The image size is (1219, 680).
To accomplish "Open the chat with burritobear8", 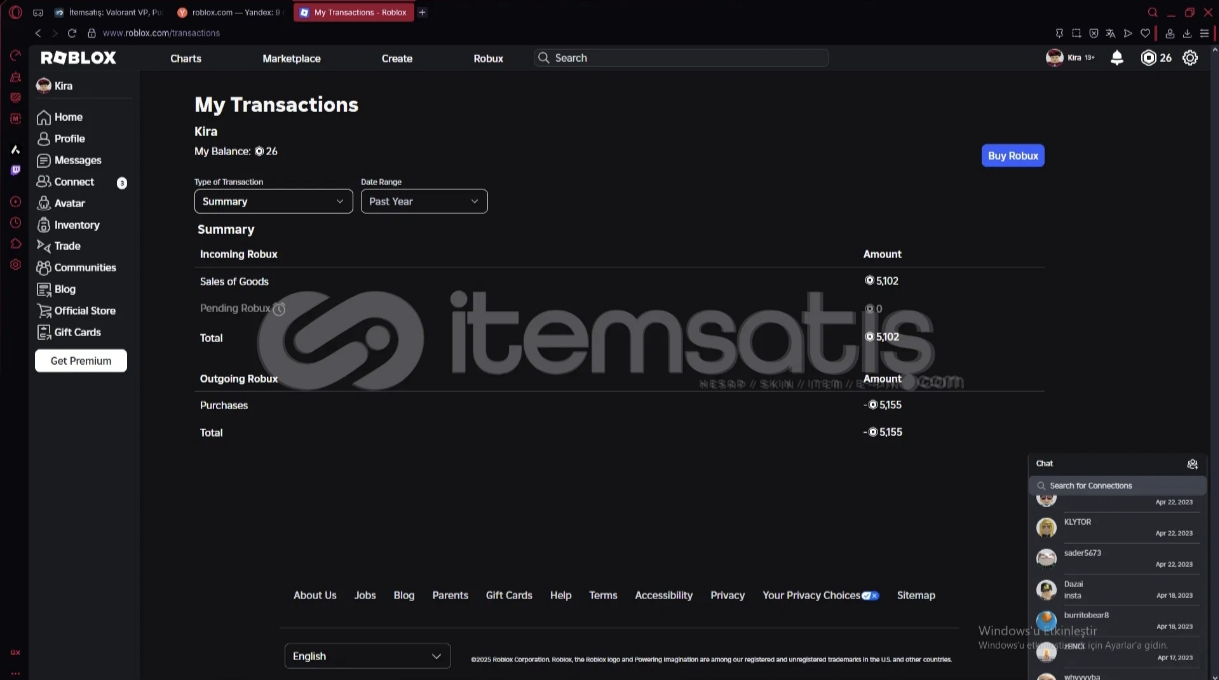I will [1115, 620].
